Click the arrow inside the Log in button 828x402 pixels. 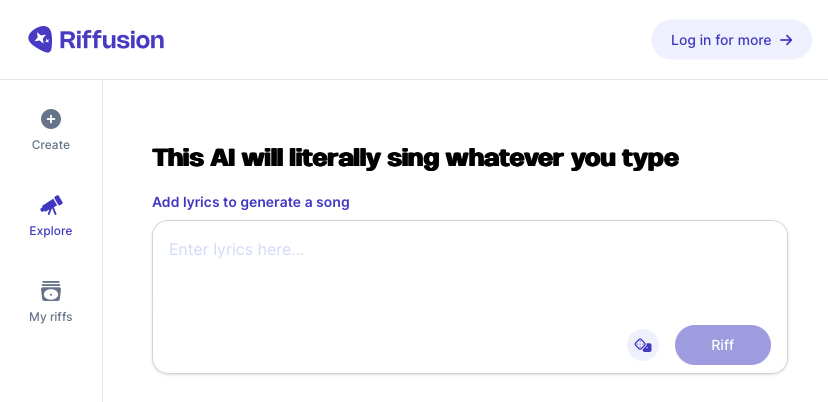pos(786,40)
